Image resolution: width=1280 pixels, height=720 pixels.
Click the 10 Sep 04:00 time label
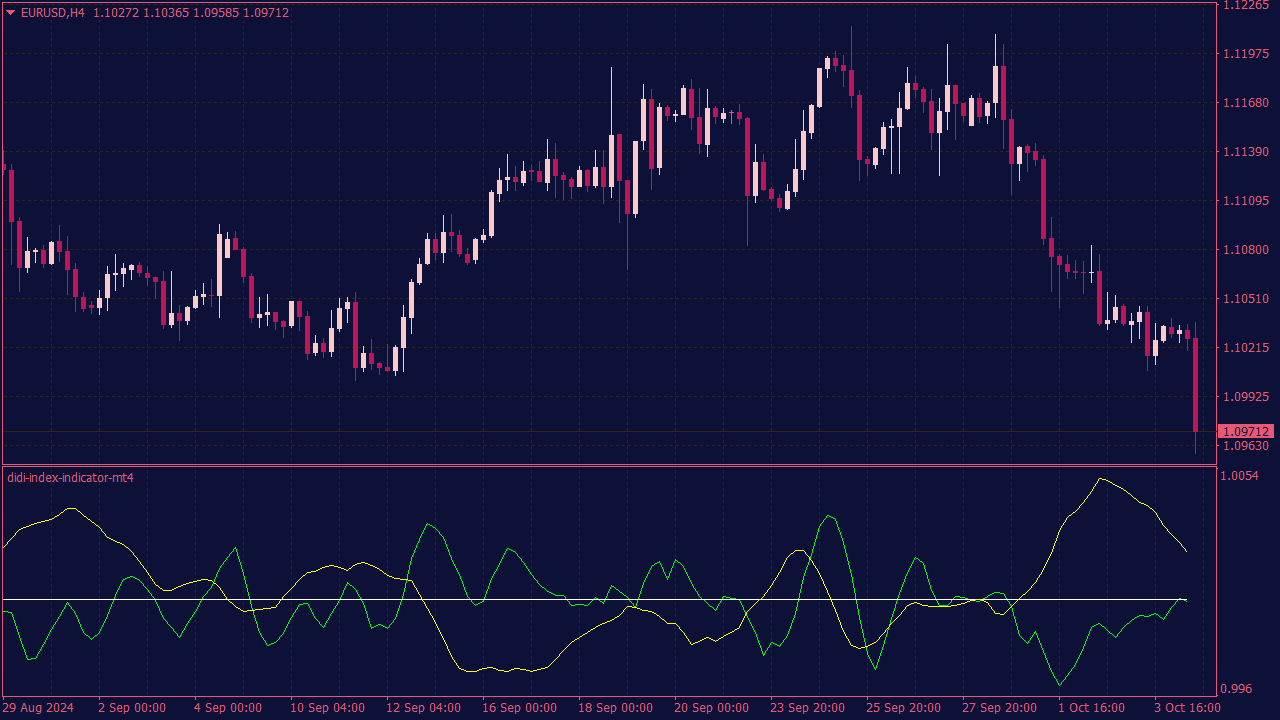327,708
